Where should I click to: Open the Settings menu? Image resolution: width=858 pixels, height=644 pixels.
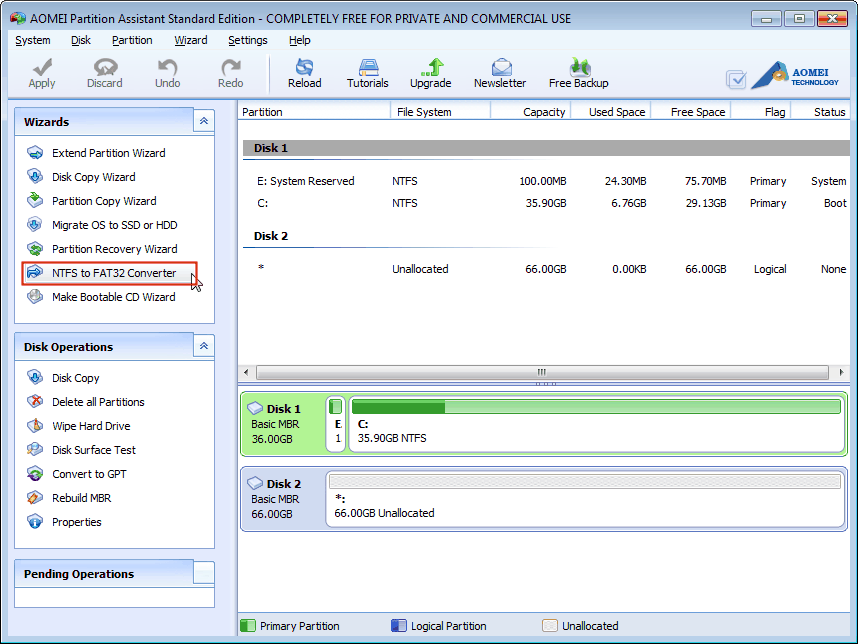coord(247,40)
